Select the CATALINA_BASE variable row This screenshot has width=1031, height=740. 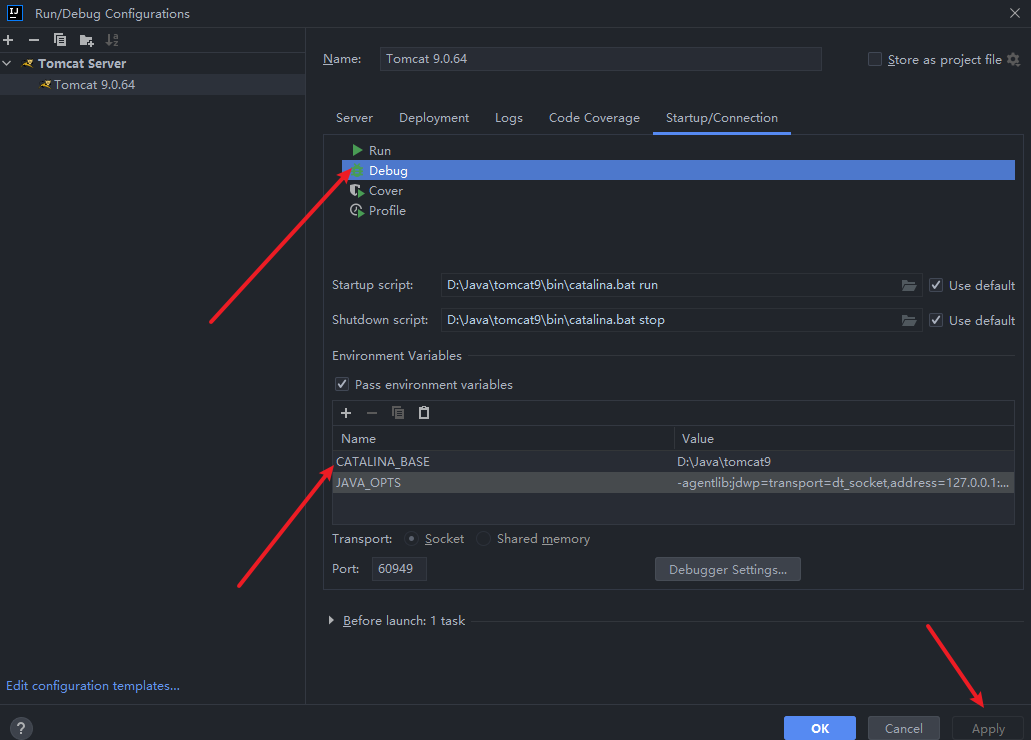point(673,462)
